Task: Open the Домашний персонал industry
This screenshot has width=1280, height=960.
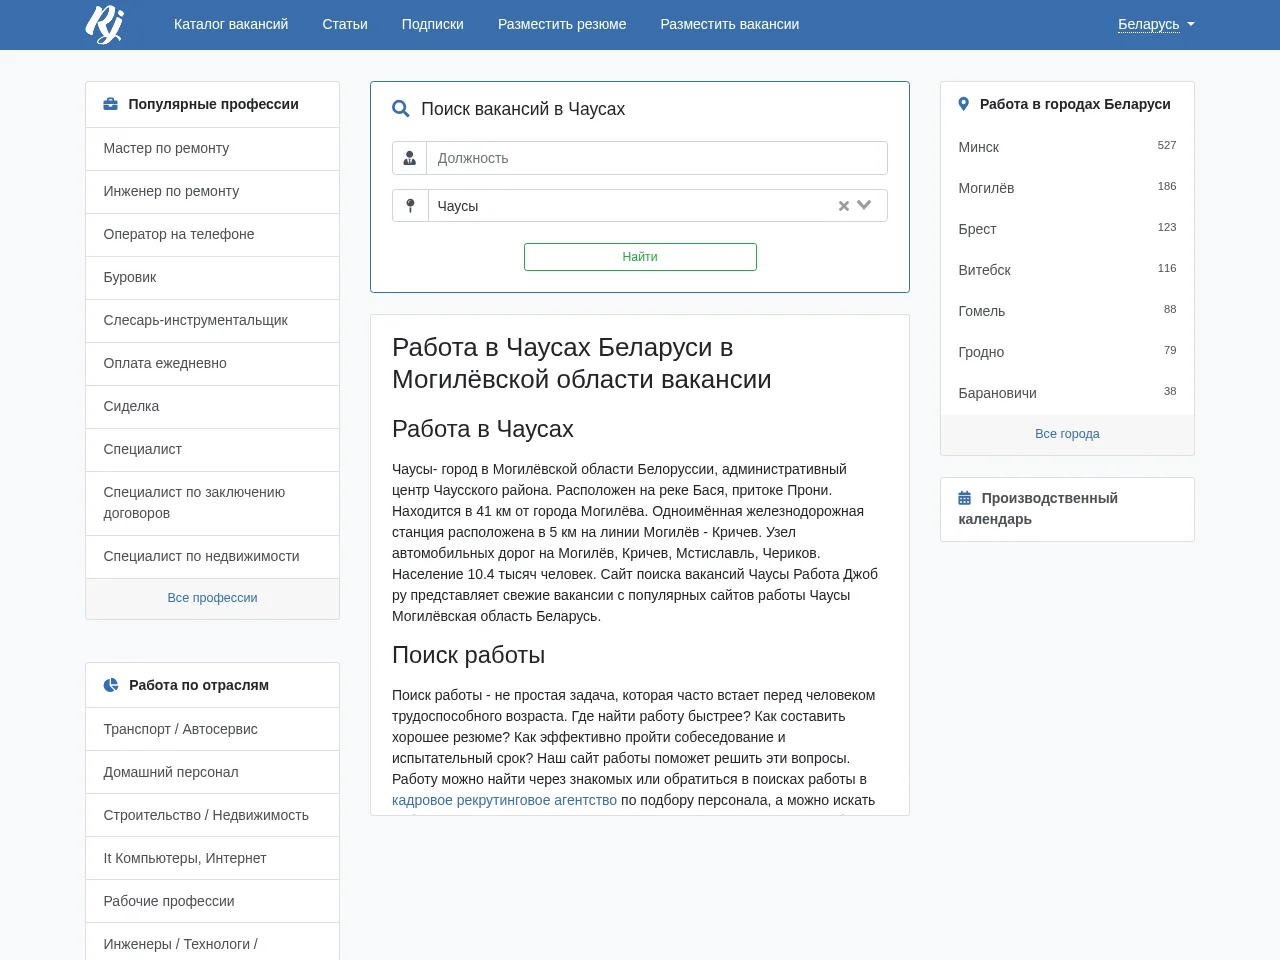Action: point(212,772)
